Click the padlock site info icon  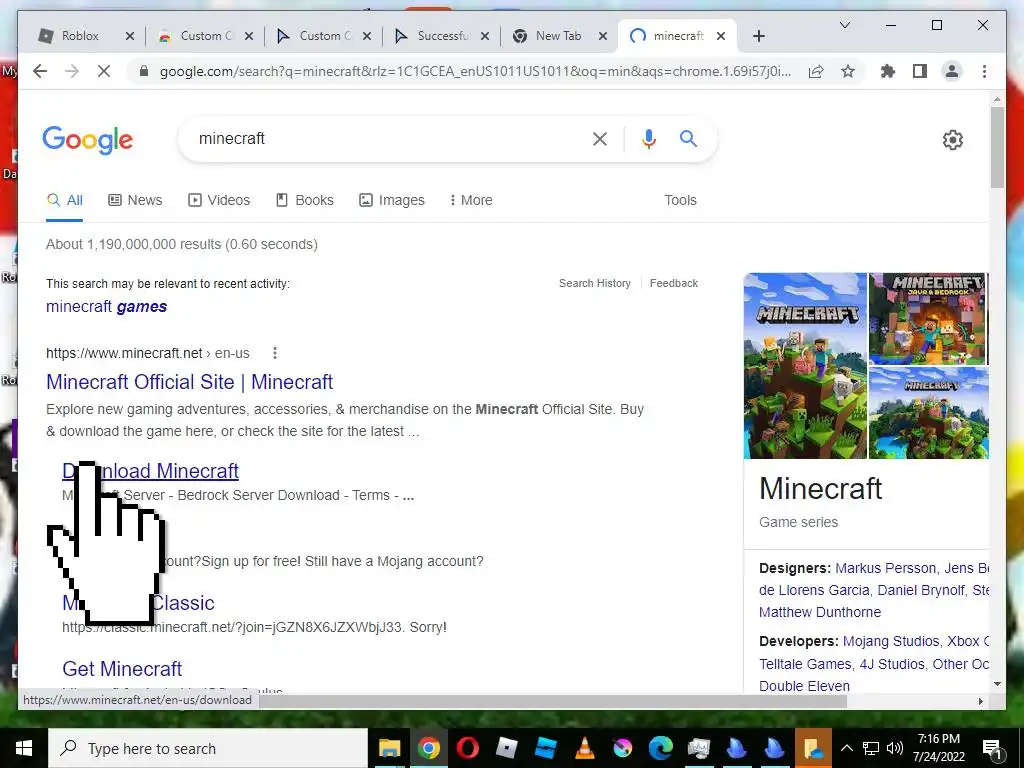click(144, 71)
